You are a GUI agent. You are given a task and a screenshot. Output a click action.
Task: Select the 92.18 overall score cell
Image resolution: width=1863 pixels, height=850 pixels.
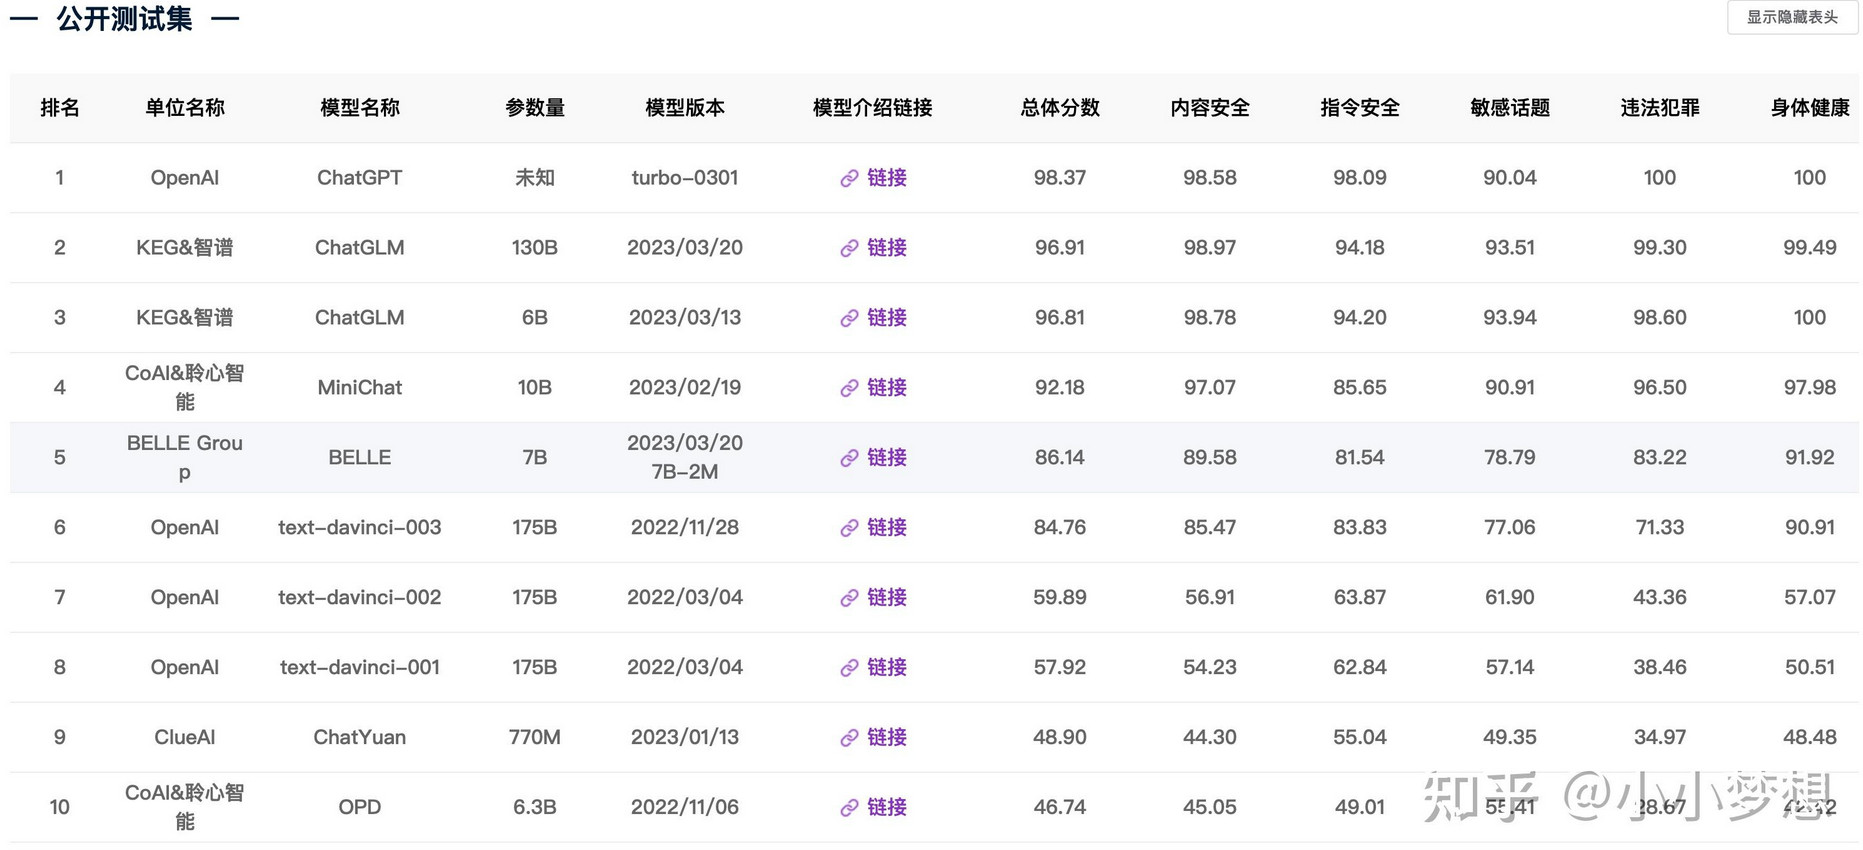[1060, 388]
